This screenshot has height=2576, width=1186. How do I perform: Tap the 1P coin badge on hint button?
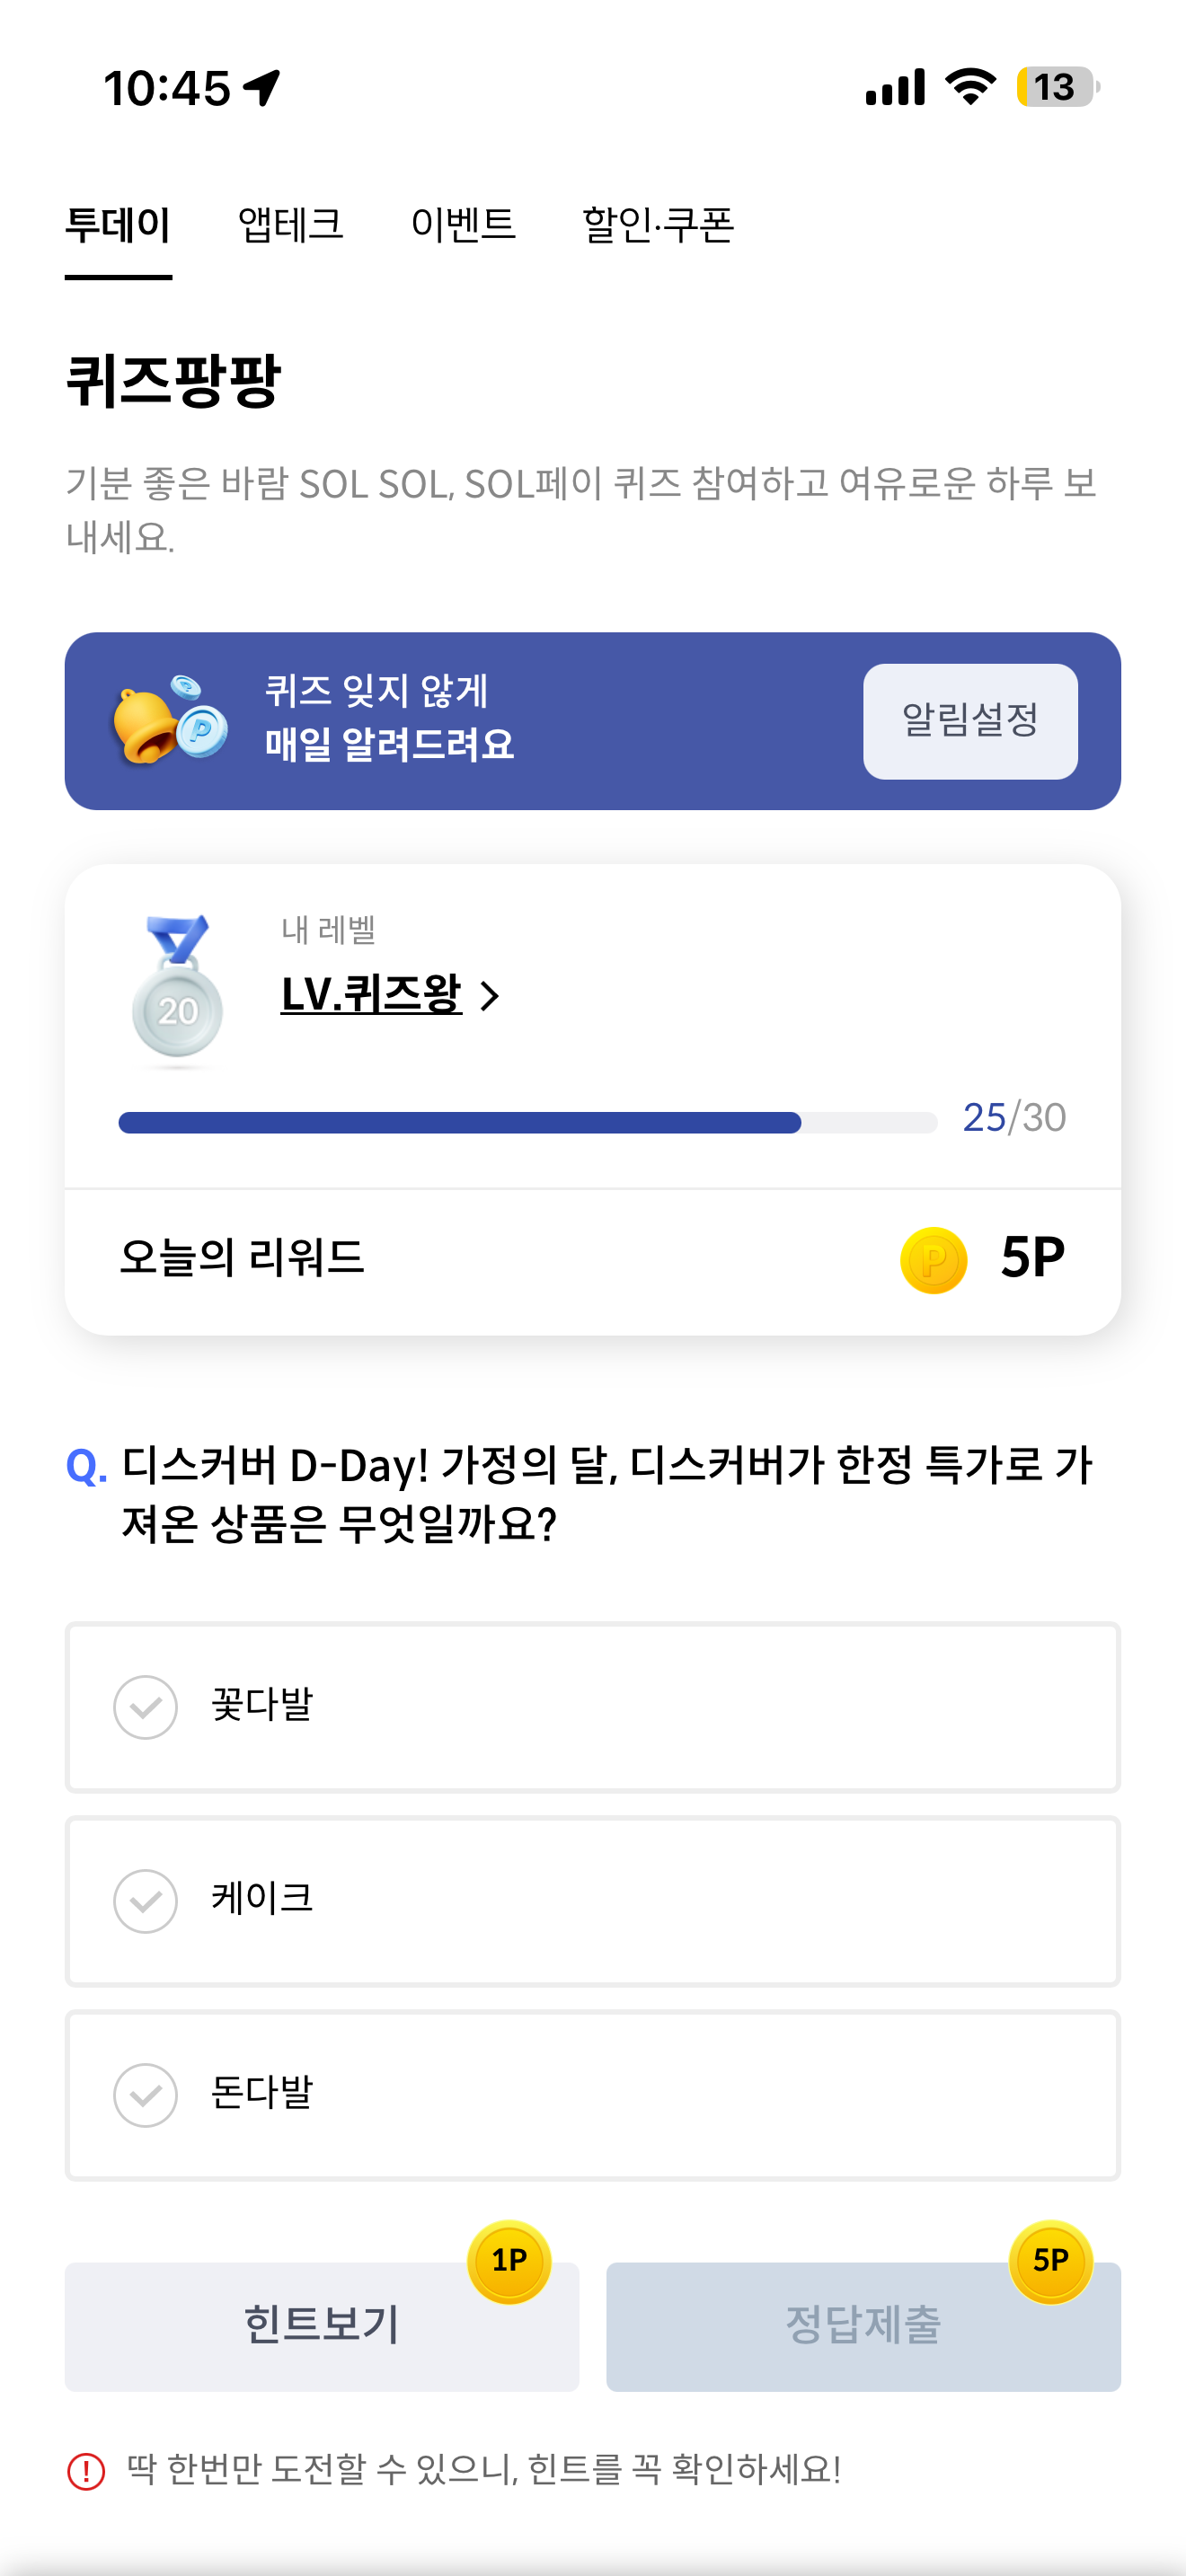click(x=509, y=2261)
